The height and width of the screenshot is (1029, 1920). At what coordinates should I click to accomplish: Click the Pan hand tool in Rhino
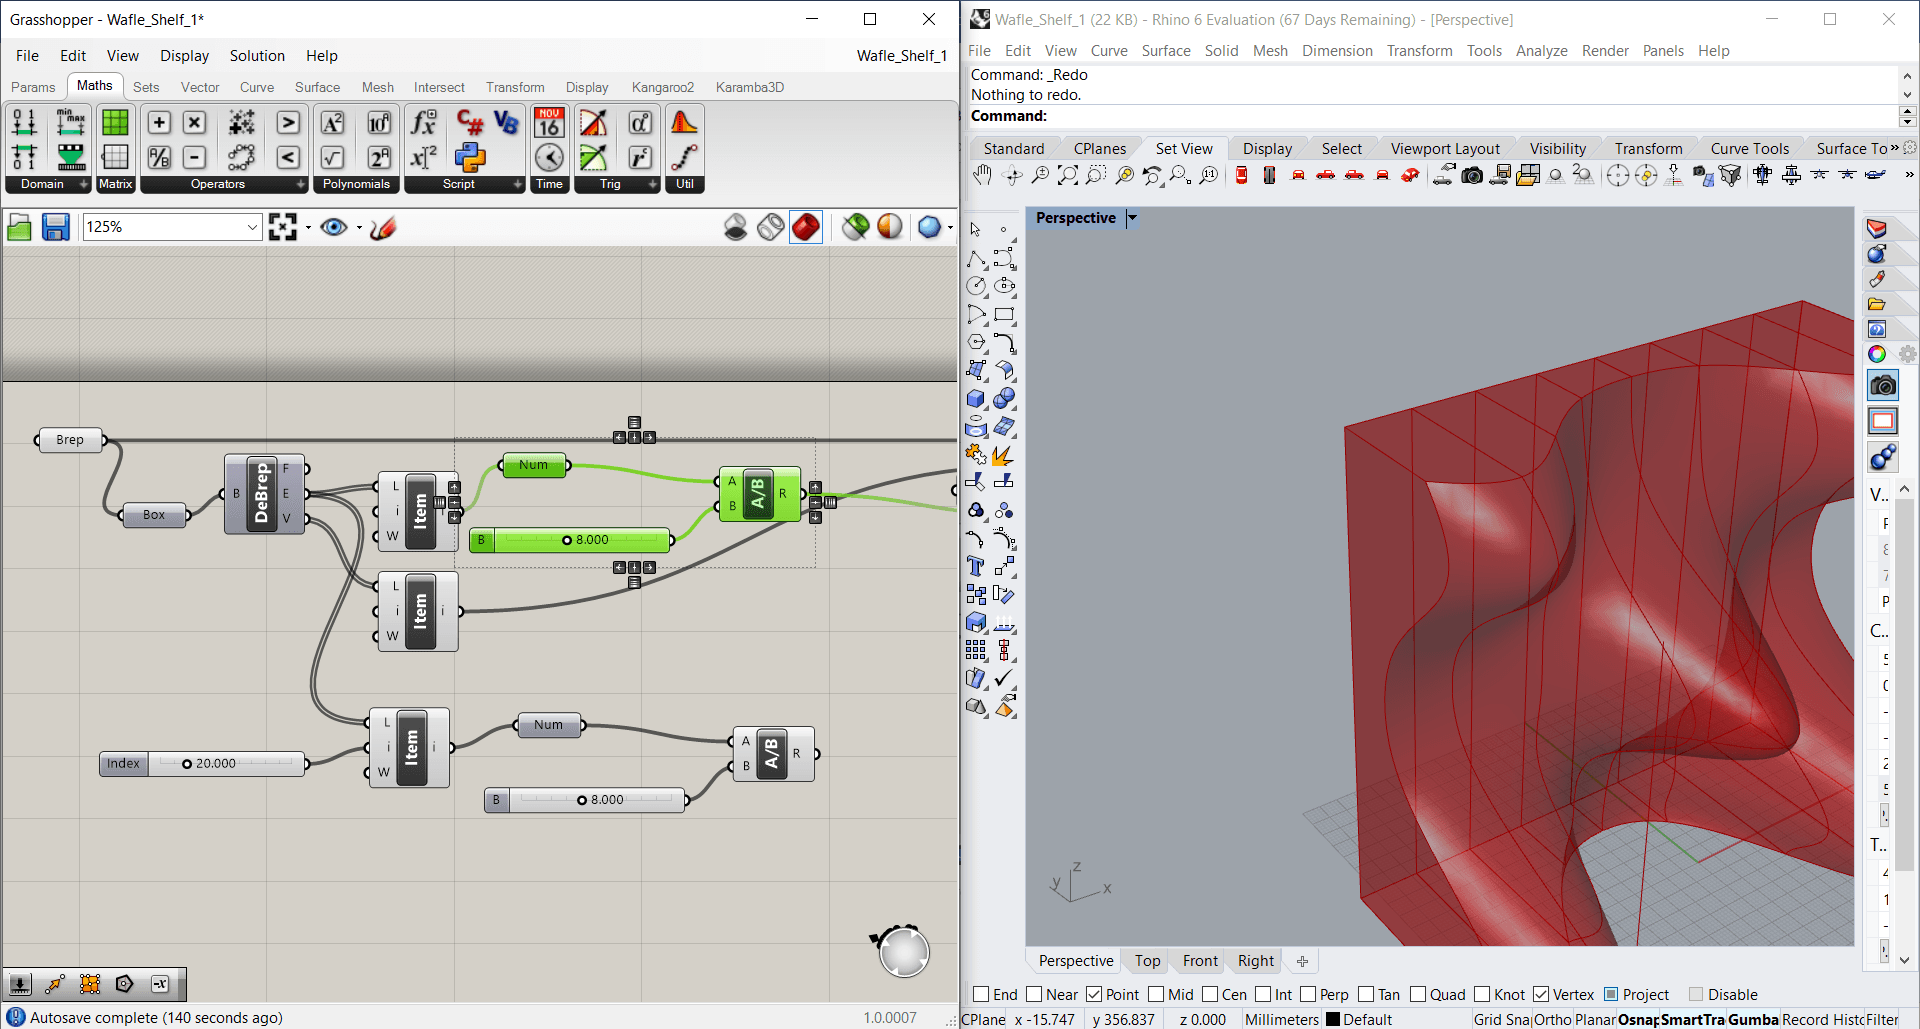[982, 176]
